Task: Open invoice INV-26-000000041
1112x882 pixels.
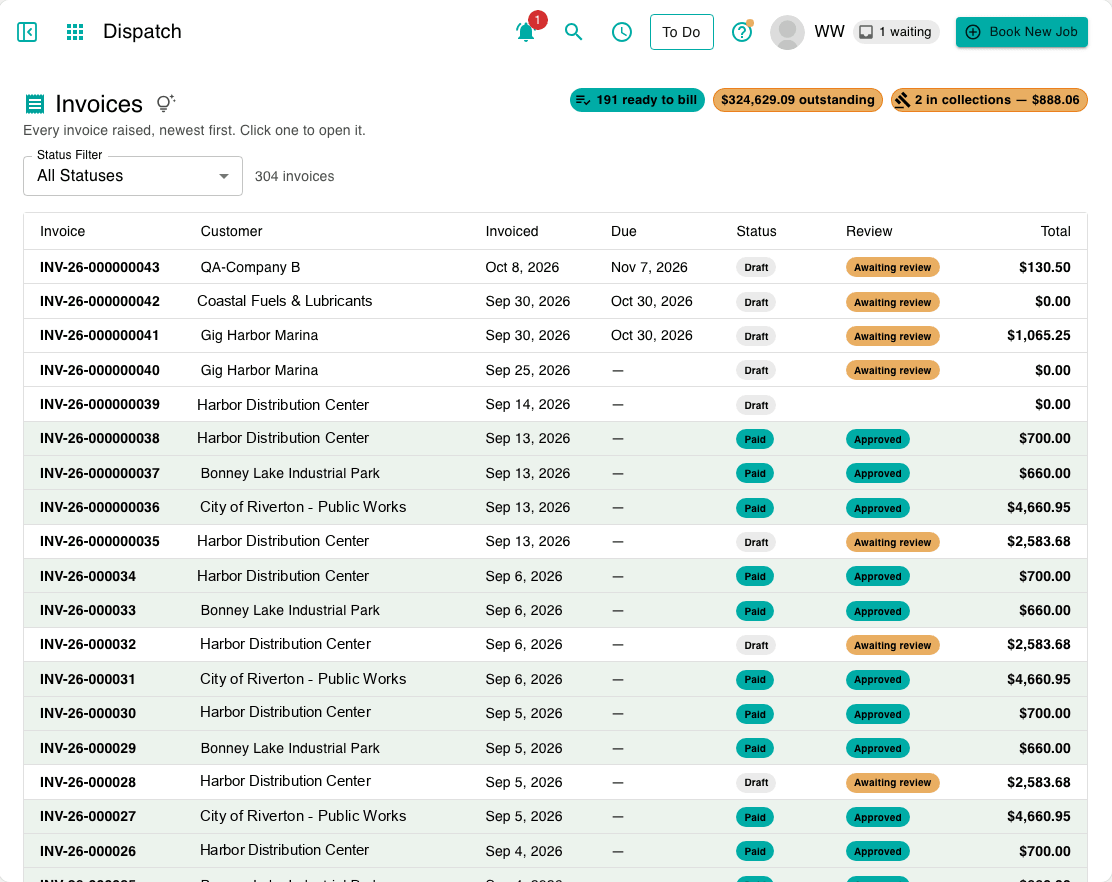Action: pos(555,335)
